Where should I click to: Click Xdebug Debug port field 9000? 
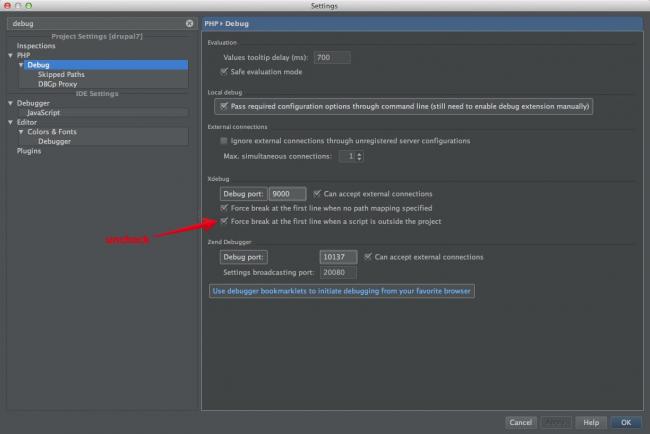(288, 194)
